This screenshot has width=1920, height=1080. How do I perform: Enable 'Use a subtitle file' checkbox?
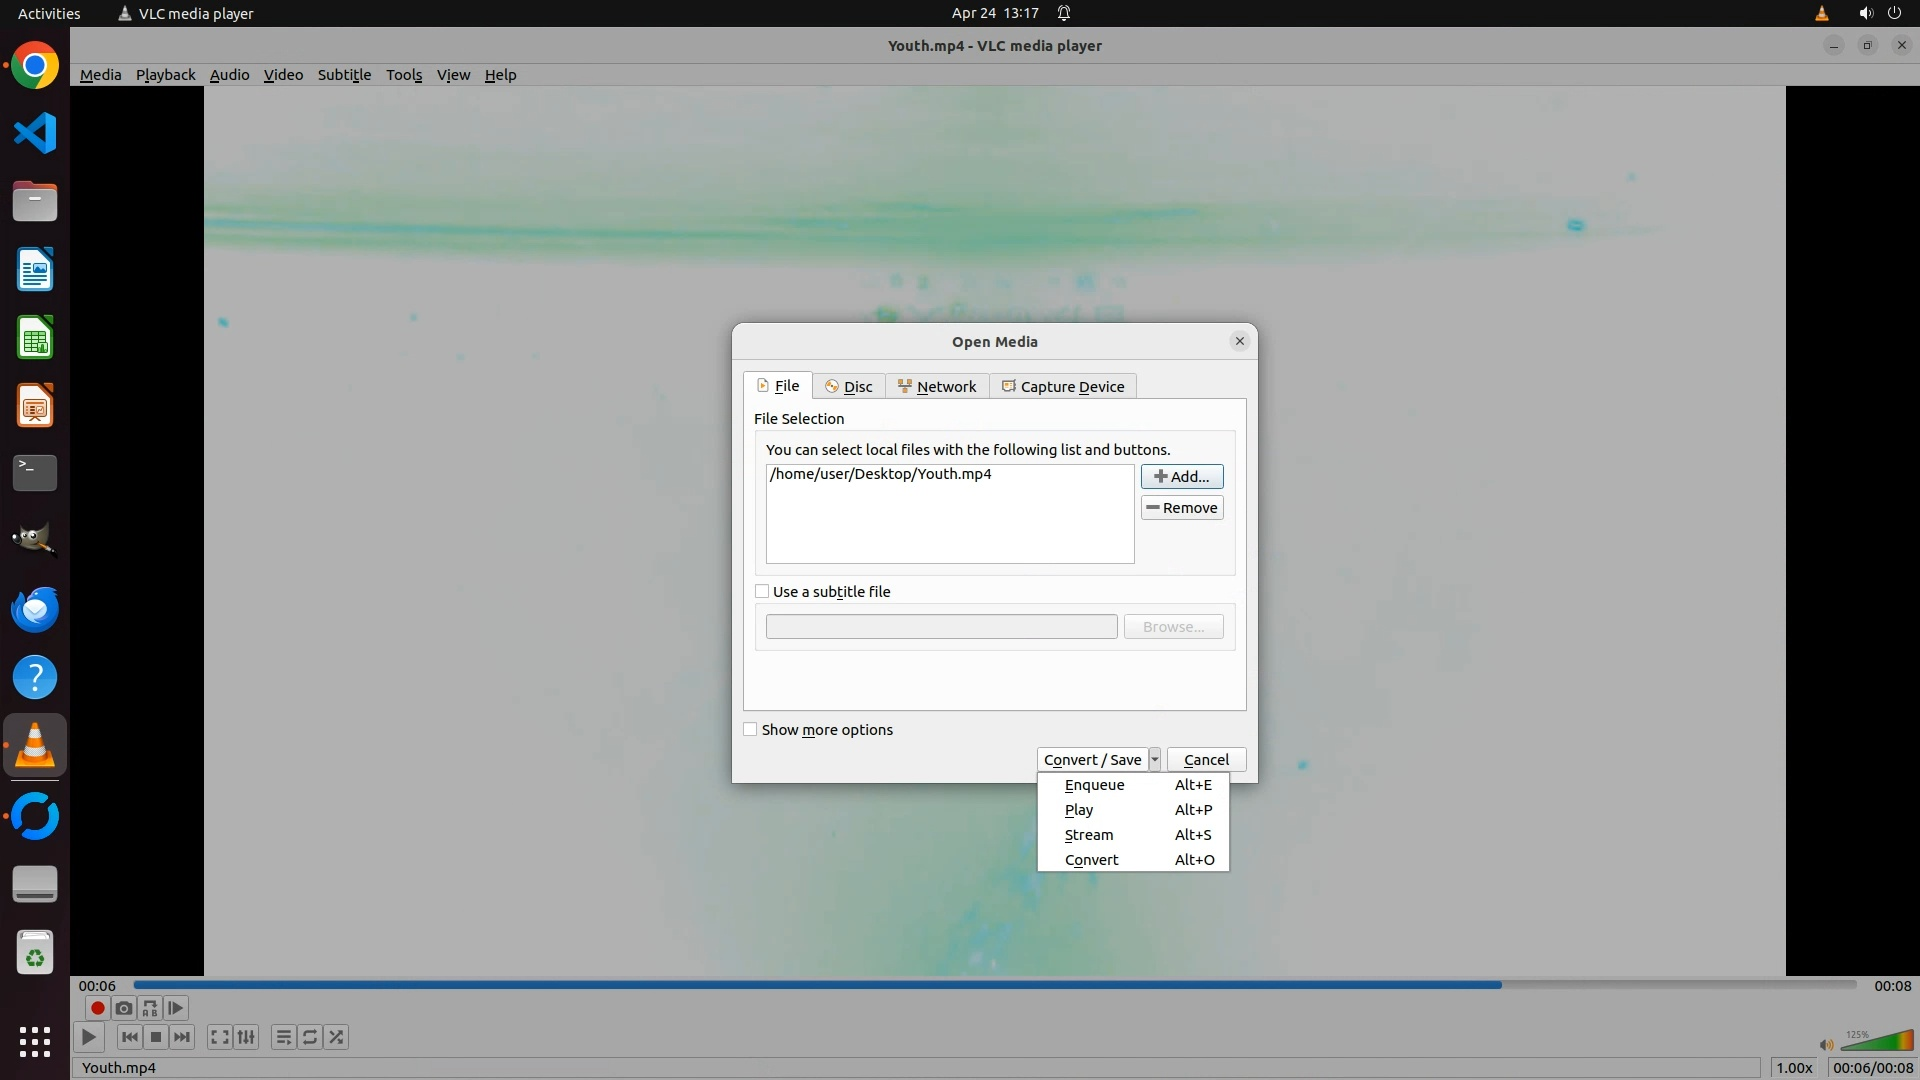762,592
